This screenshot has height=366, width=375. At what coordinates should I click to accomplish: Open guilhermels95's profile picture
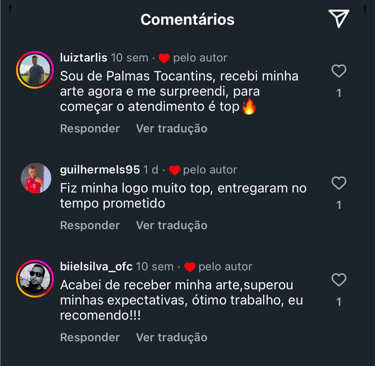[36, 178]
